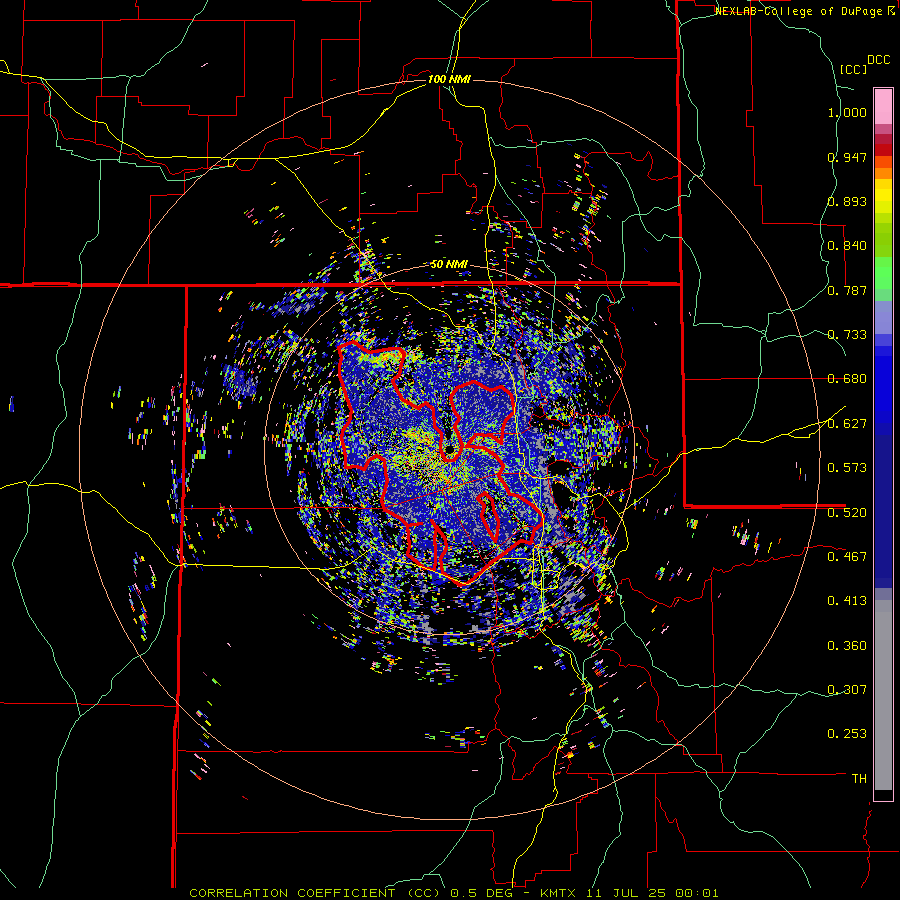The height and width of the screenshot is (900, 900).
Task: Click the DCC label above the legend
Action: (878, 60)
